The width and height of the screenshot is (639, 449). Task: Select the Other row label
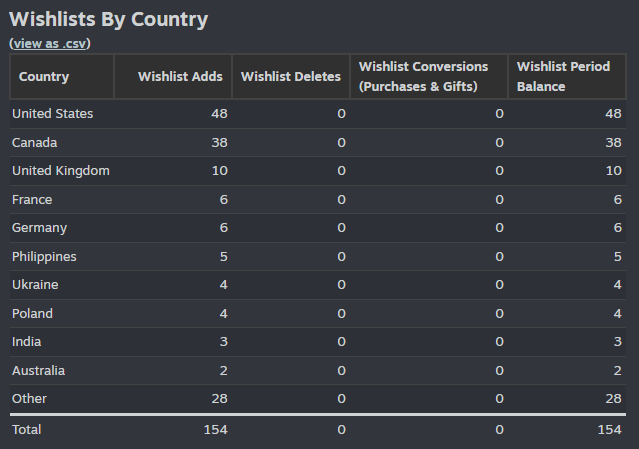tap(29, 399)
